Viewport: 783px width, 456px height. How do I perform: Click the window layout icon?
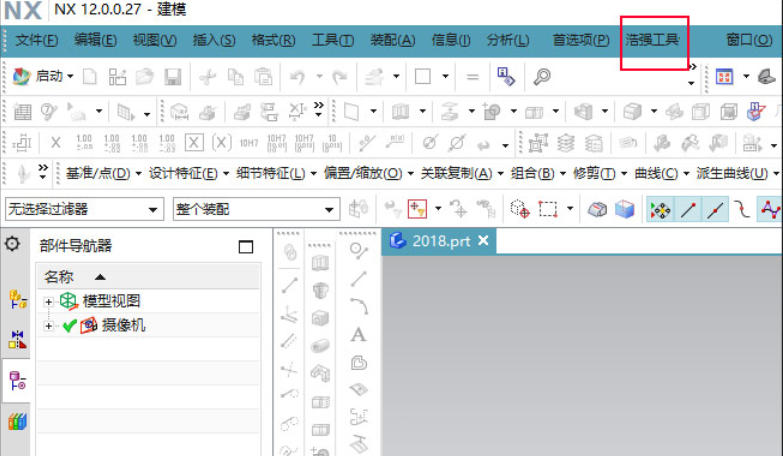724,76
